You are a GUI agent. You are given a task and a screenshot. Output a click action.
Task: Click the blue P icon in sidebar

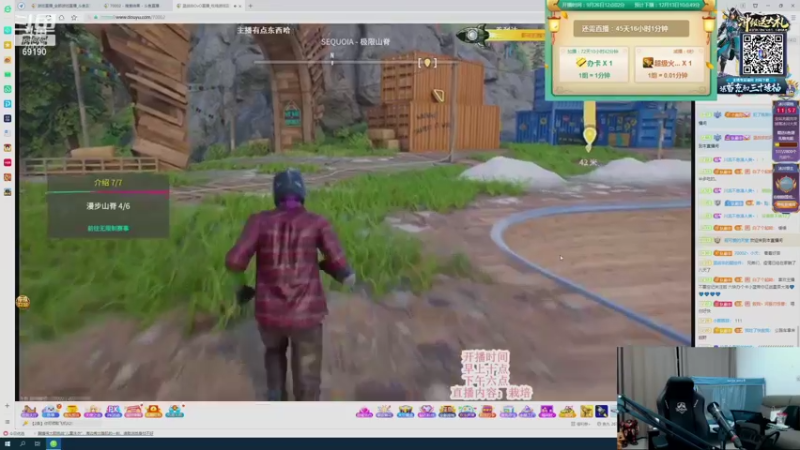tap(8, 104)
